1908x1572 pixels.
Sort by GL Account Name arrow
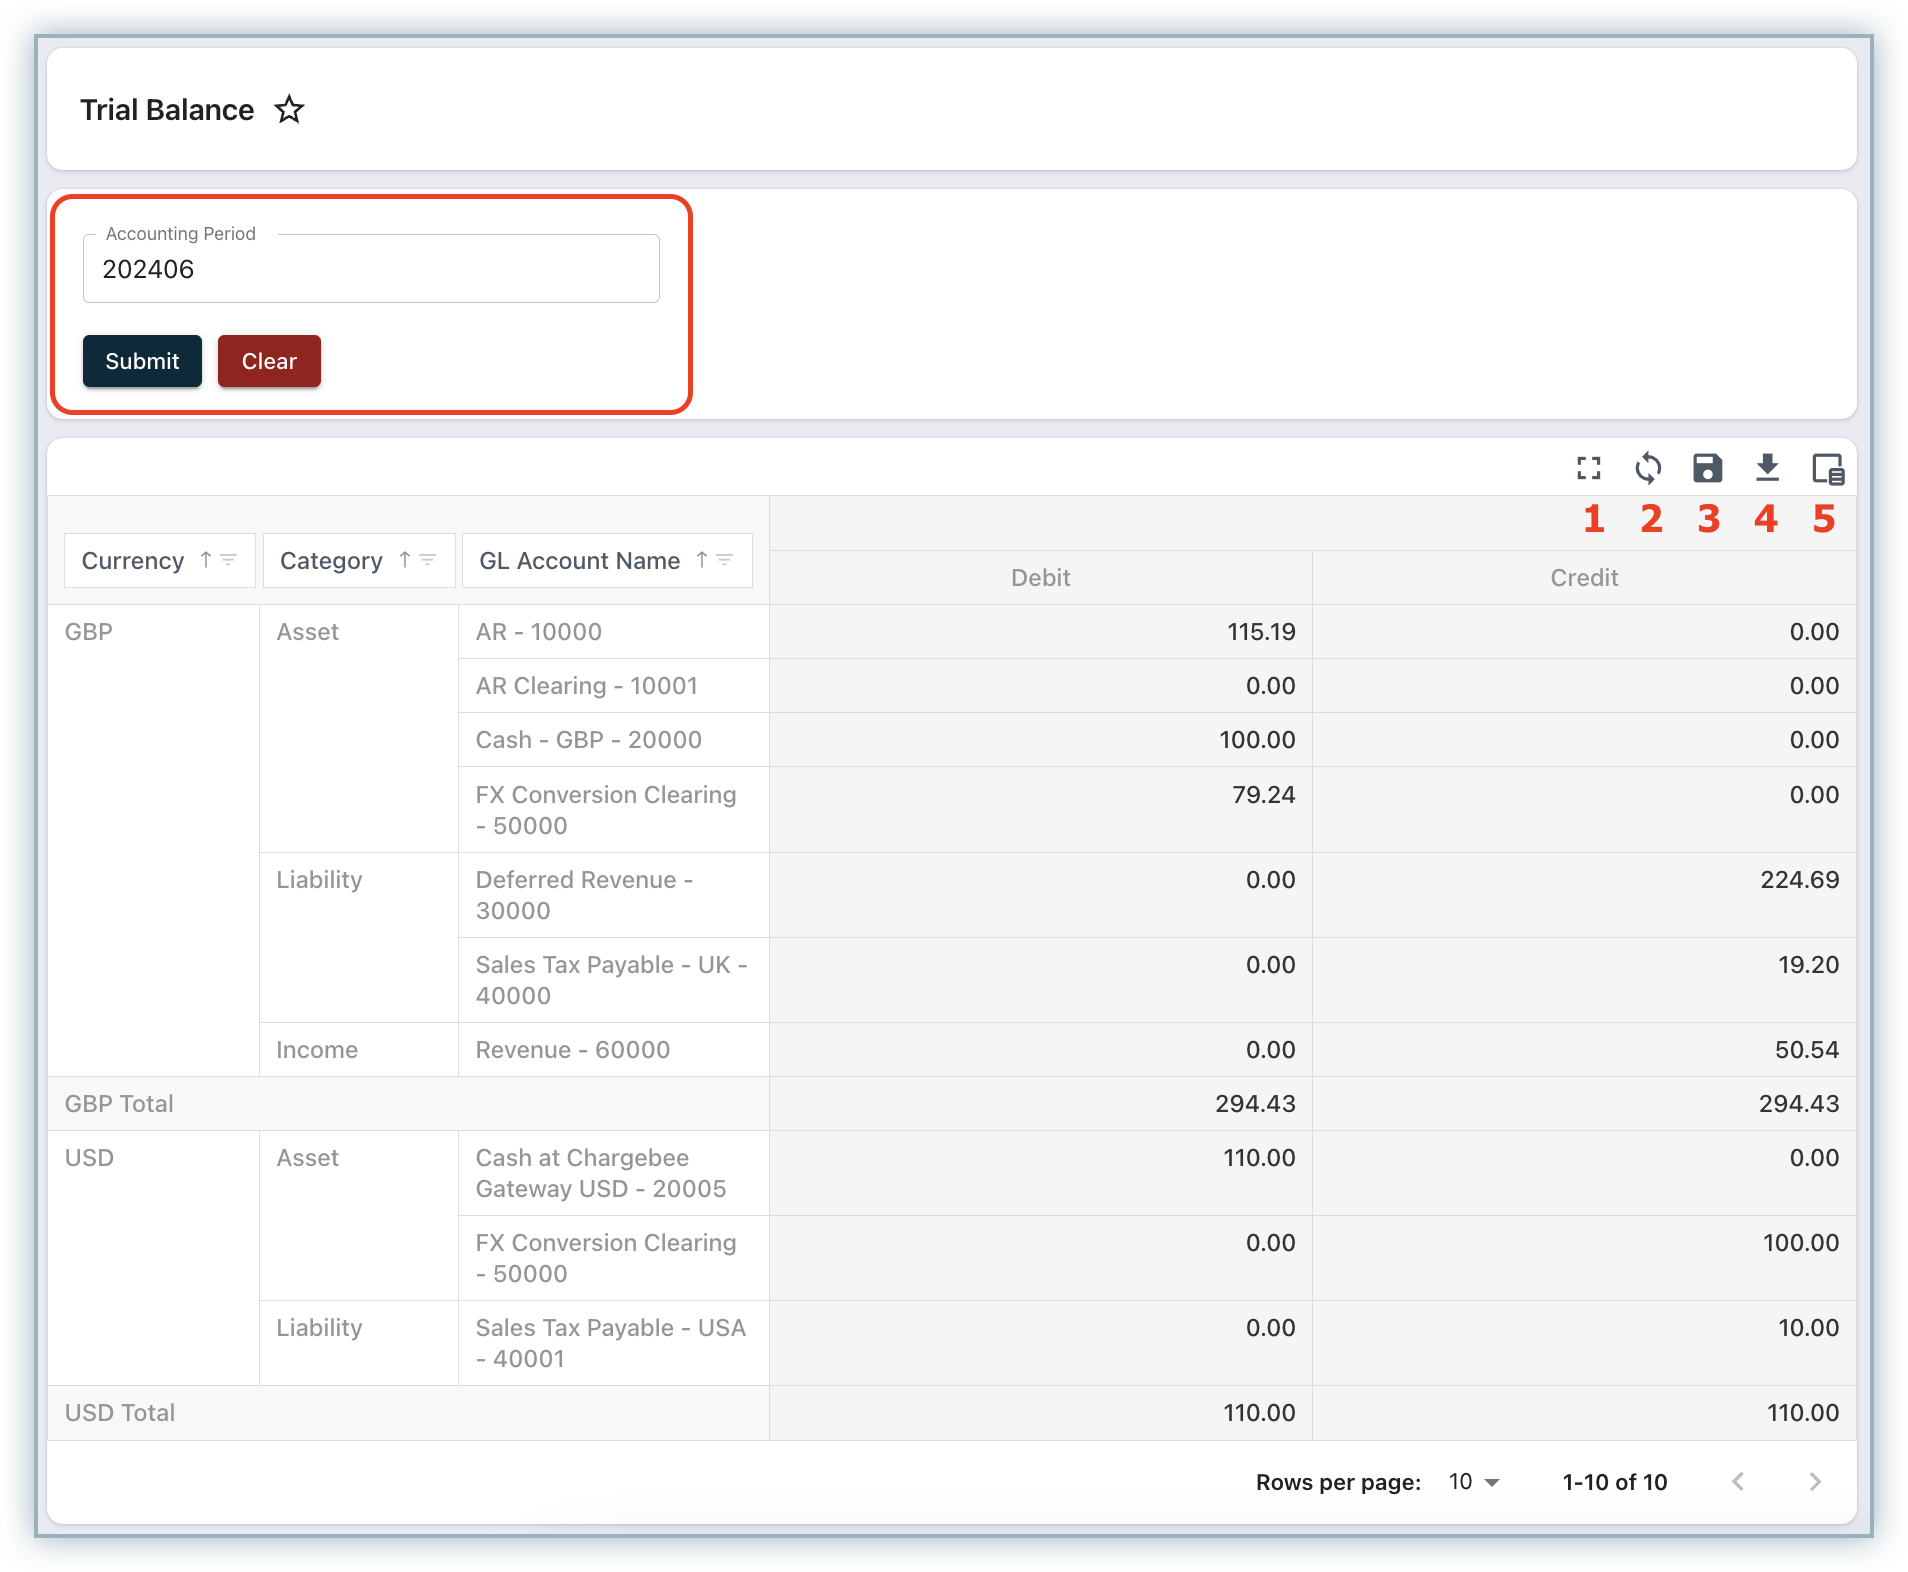coord(702,560)
